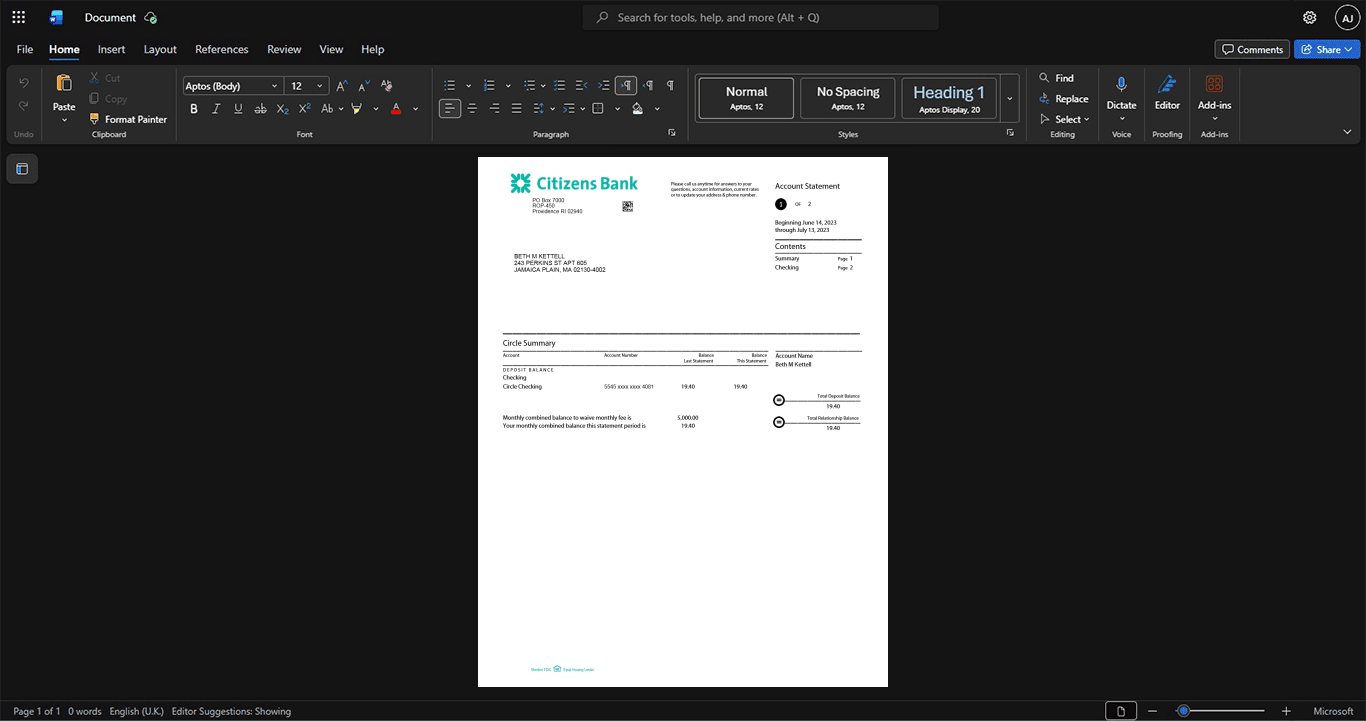The image size is (1366, 721).
Task: Apply superscript formatting
Action: [x=304, y=109]
